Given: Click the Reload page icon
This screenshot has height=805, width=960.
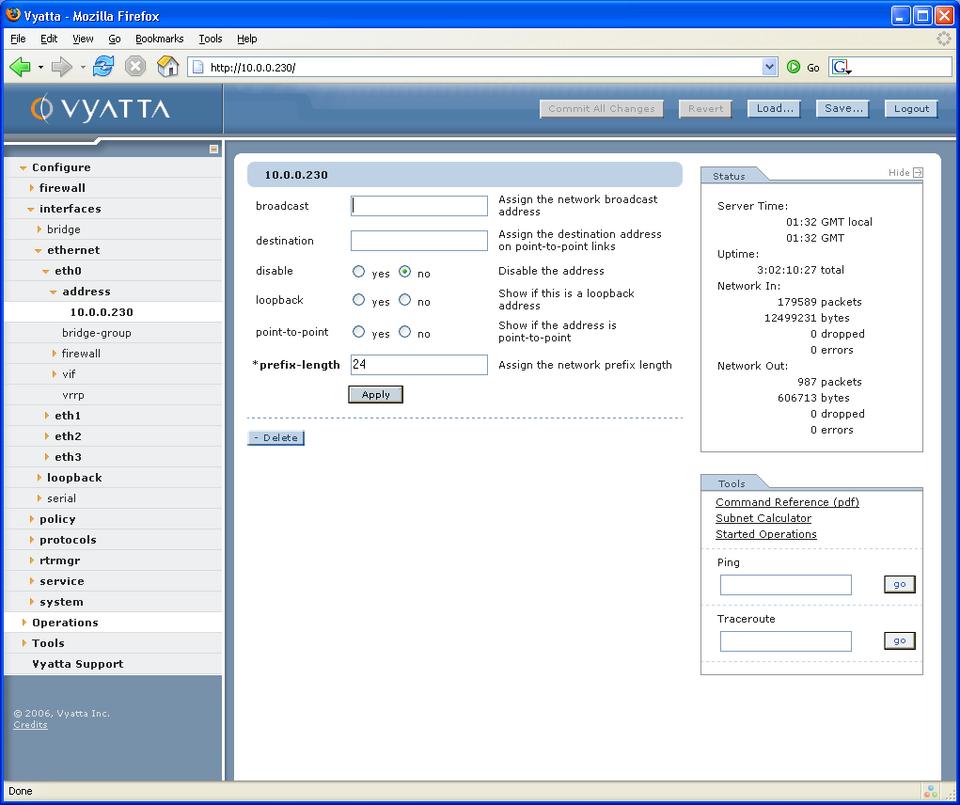Looking at the screenshot, I should [x=103, y=67].
